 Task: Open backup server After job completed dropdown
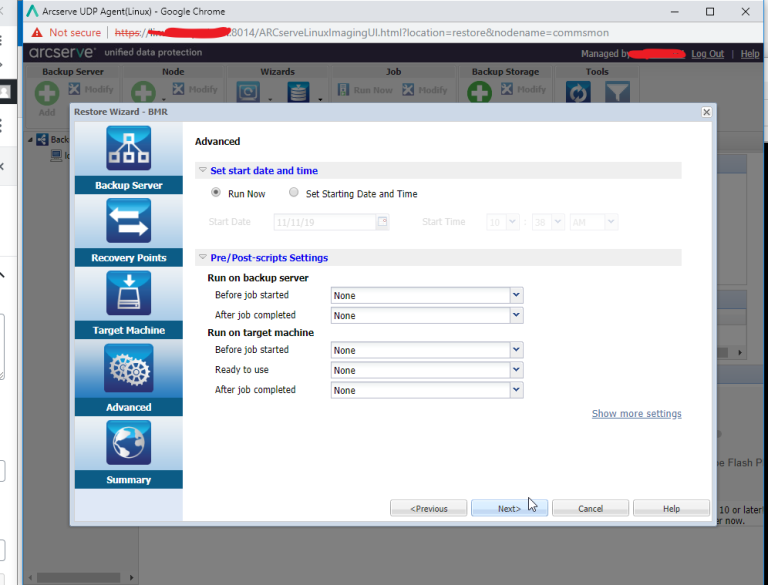point(516,315)
